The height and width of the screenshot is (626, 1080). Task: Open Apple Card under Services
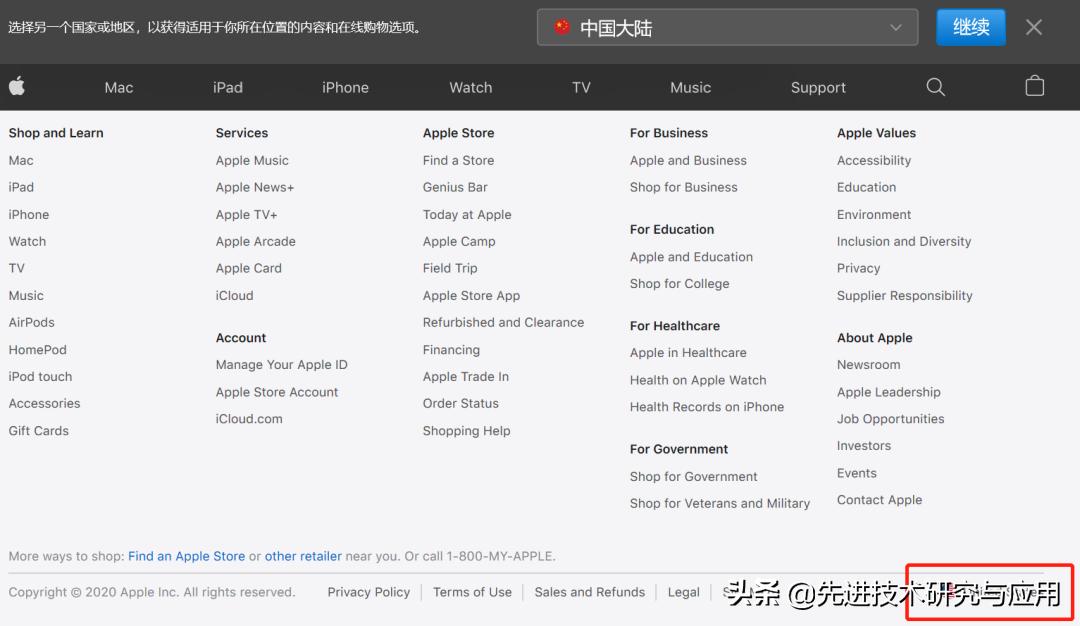[x=249, y=269]
